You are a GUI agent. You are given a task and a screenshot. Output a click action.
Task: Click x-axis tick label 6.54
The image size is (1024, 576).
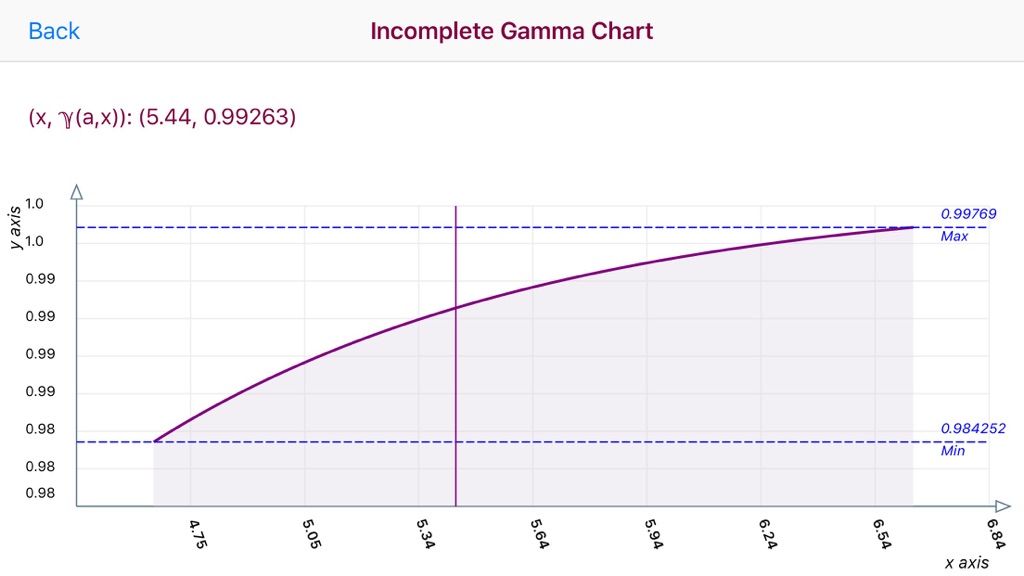[882, 534]
